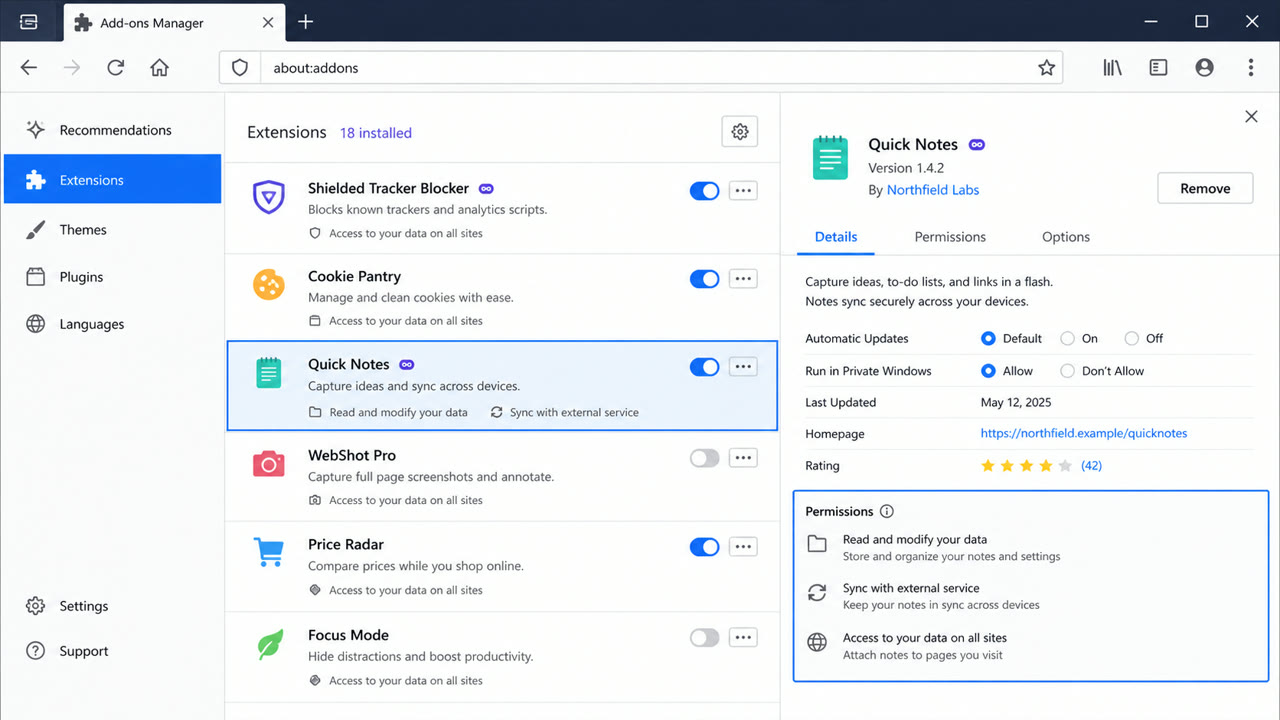Open the extensions gear tools menu

(740, 132)
